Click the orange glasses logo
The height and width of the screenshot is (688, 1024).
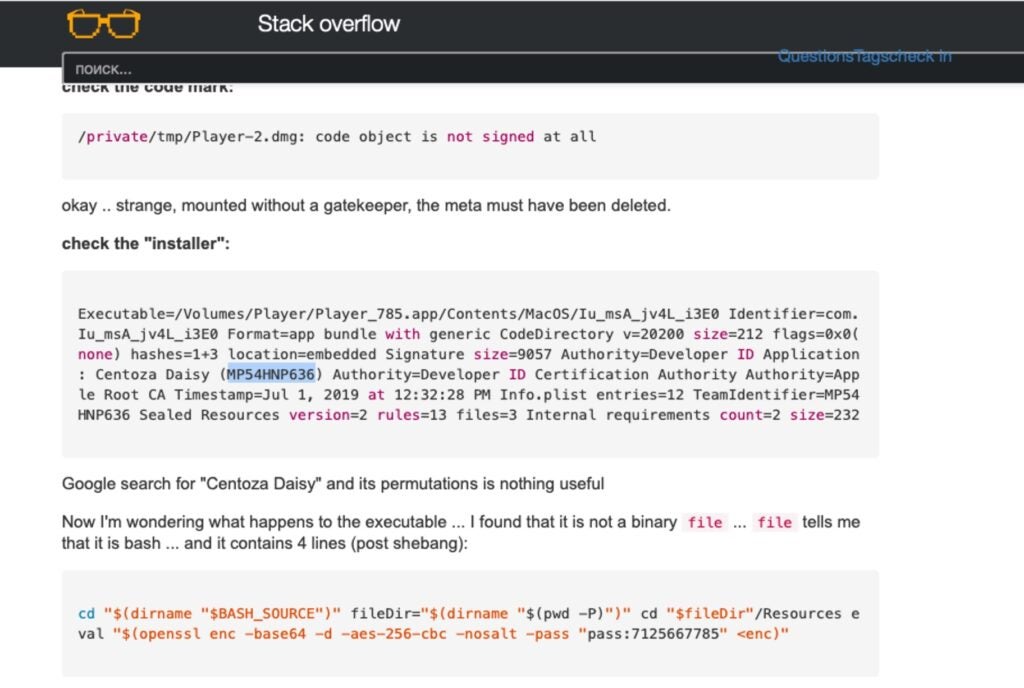[x=104, y=23]
